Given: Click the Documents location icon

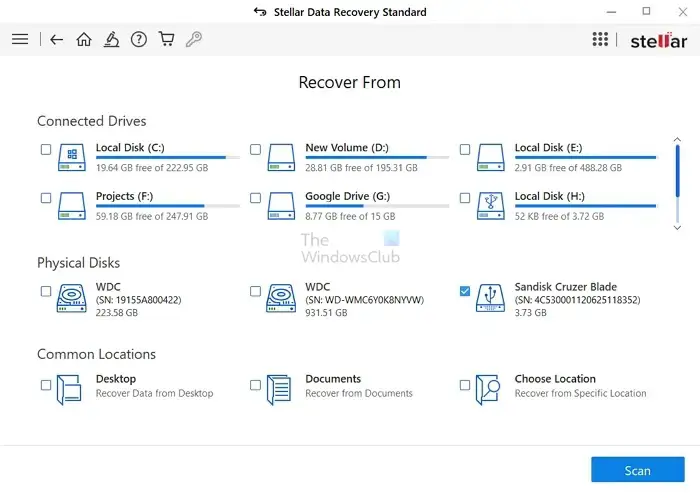Looking at the screenshot, I should click(279, 389).
